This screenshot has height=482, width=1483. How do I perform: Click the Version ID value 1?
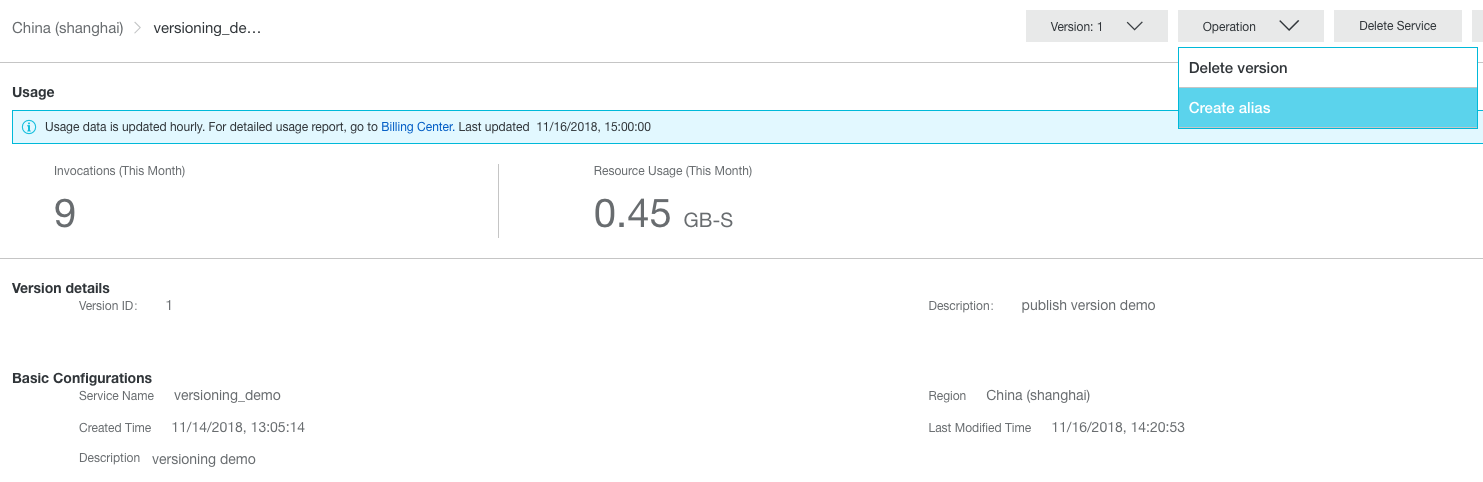click(169, 305)
